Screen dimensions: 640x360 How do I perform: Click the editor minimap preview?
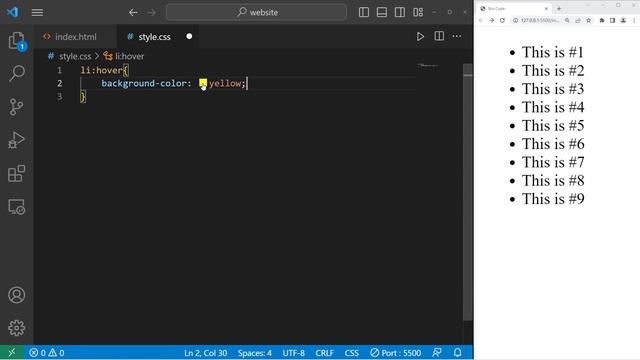429,65
